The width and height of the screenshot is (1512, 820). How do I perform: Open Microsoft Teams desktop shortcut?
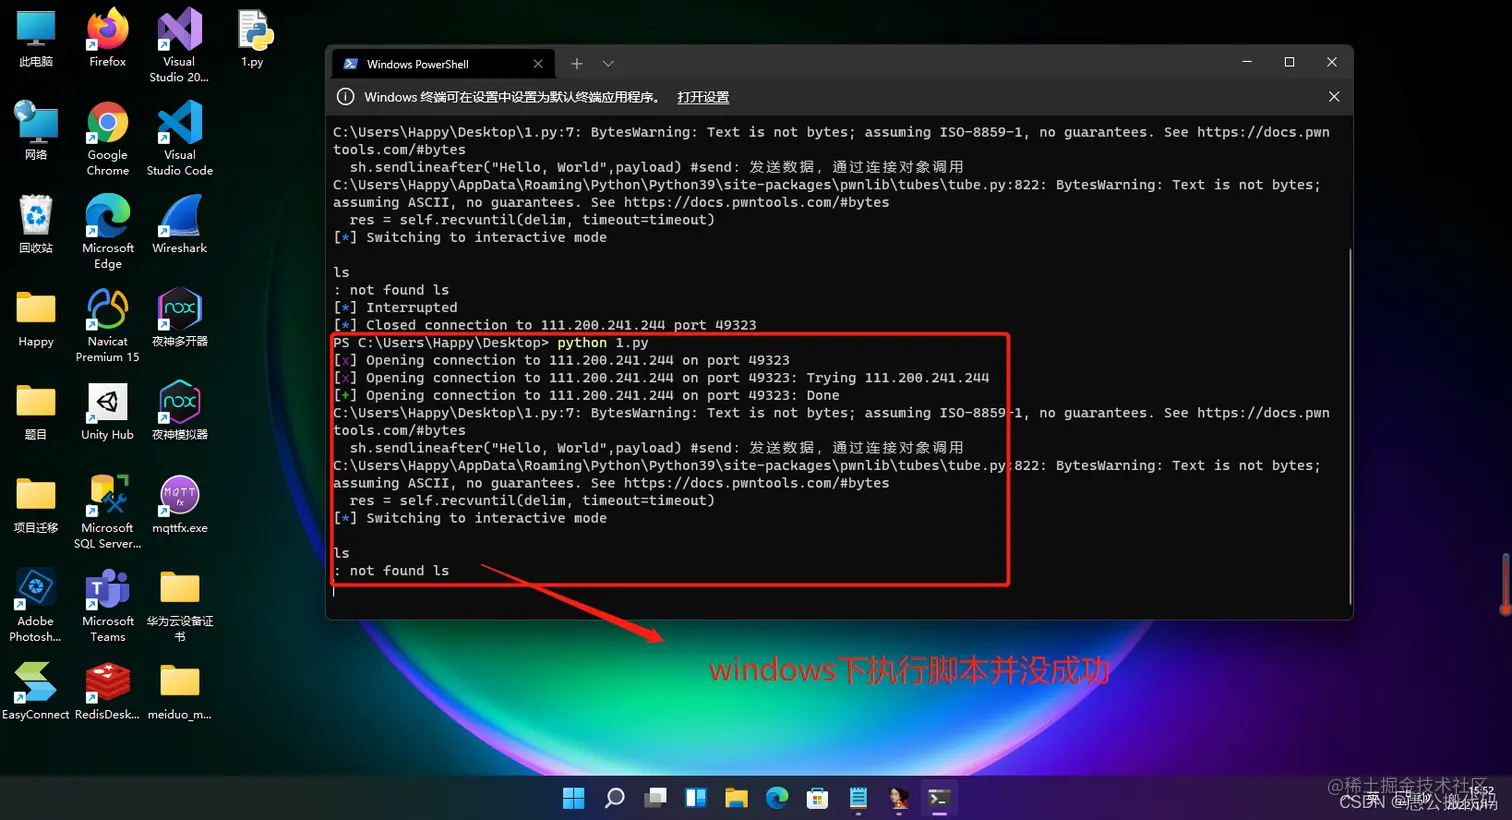point(107,605)
